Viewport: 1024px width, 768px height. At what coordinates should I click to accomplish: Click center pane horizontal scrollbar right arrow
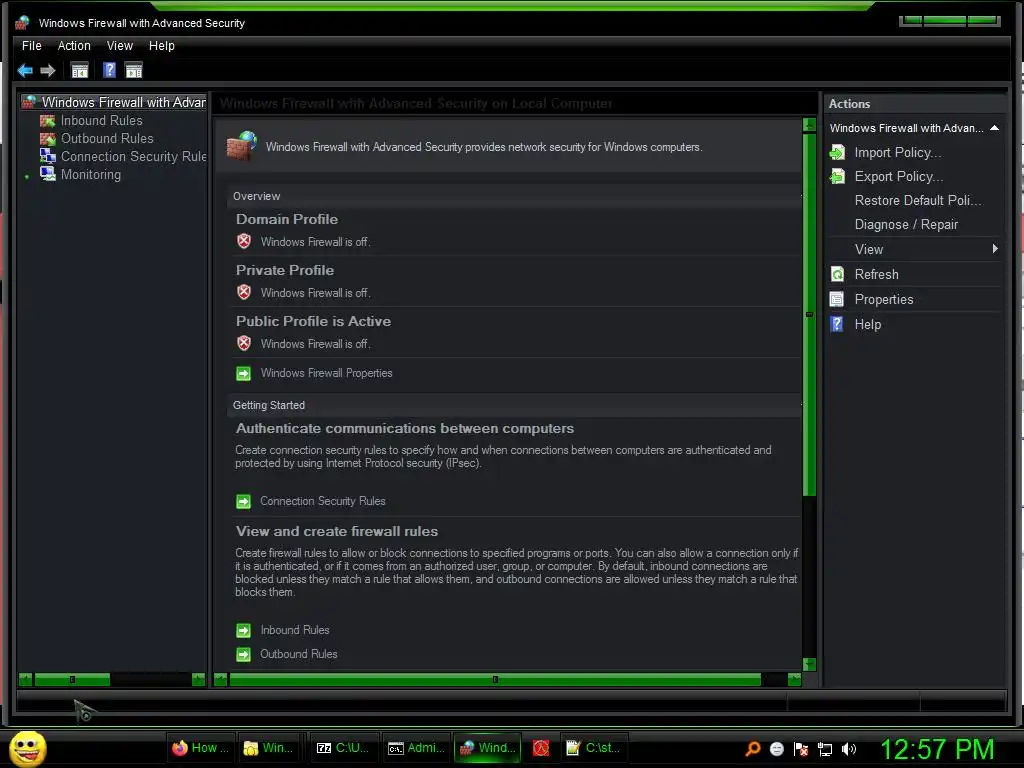(794, 679)
